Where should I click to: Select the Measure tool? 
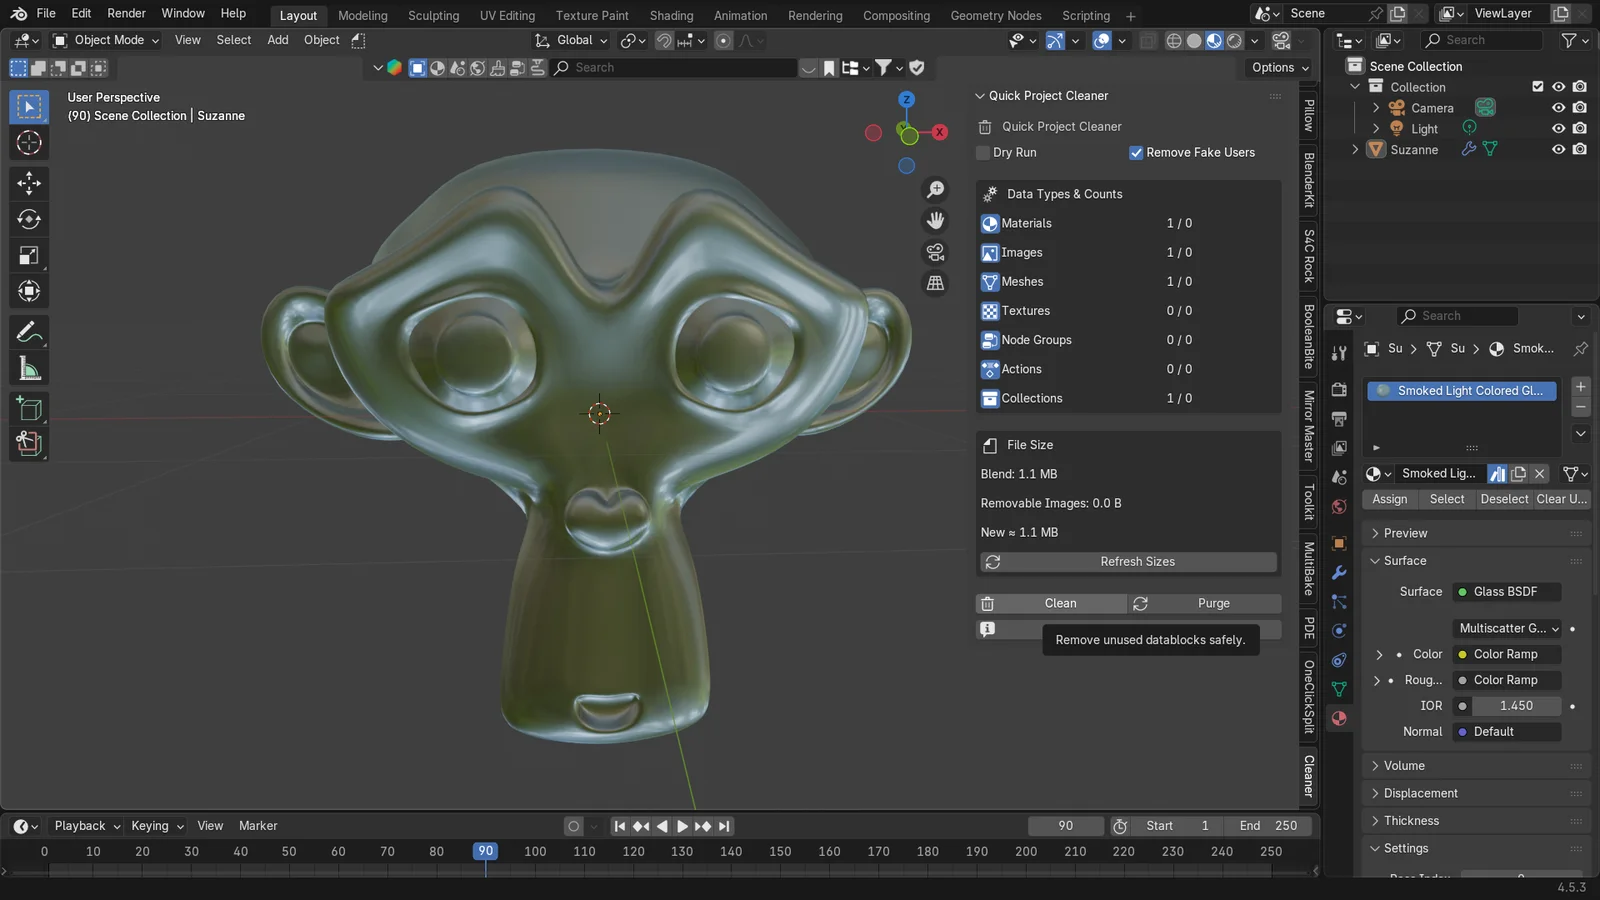[x=29, y=367]
